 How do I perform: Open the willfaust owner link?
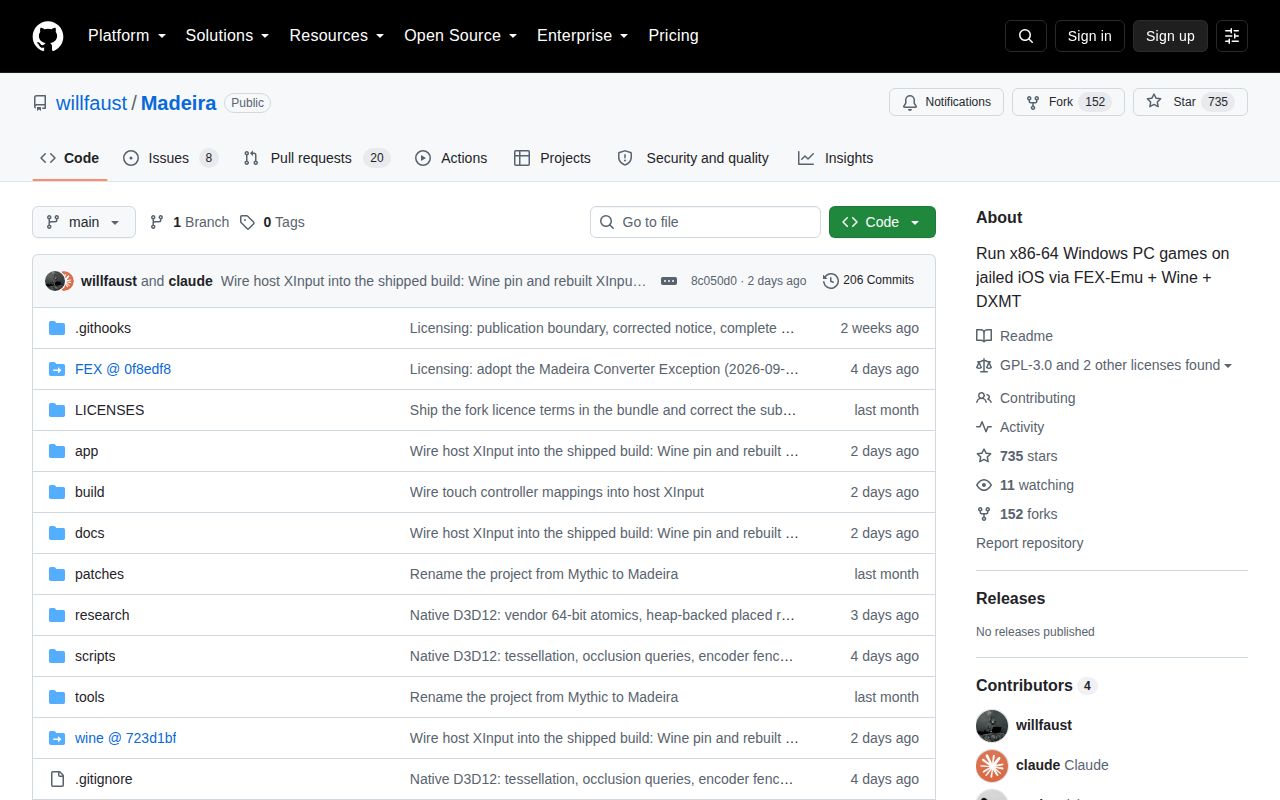92,103
